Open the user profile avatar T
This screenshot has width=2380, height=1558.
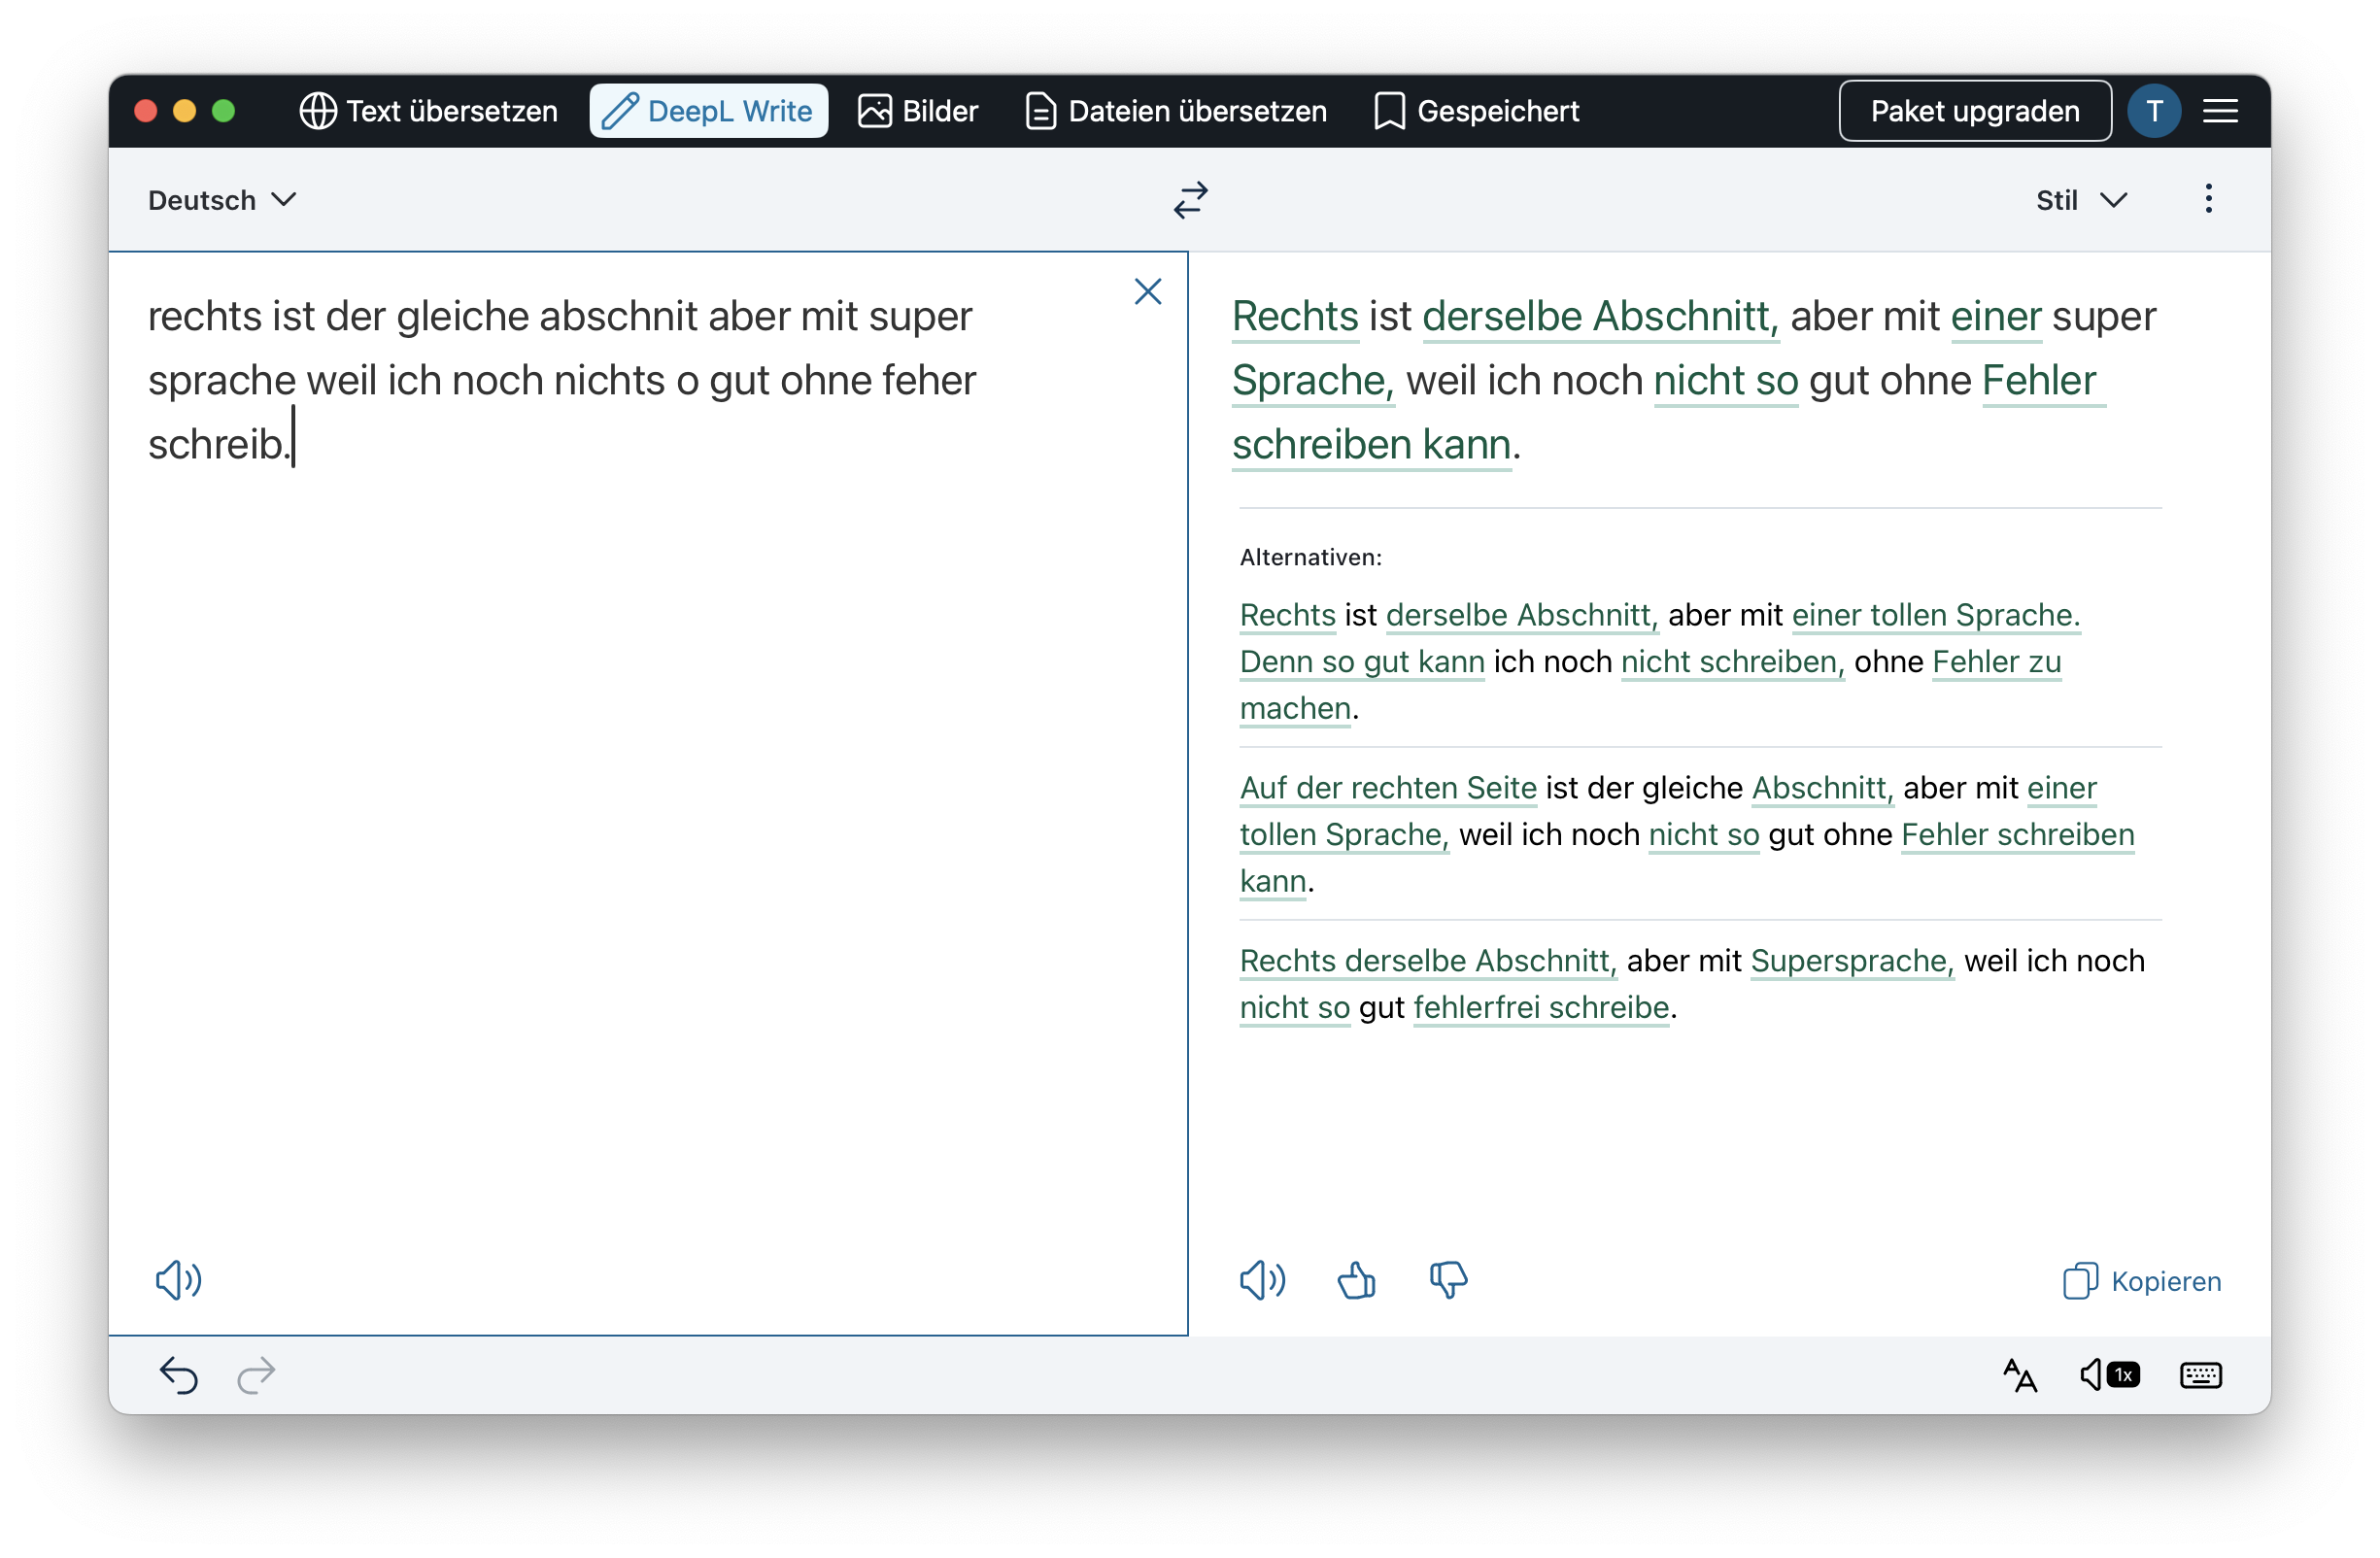[2154, 111]
